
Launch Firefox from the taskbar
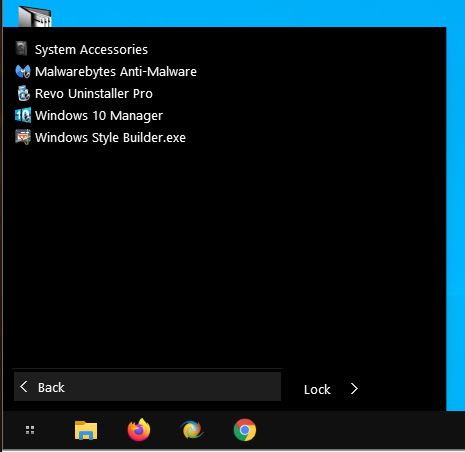[x=139, y=430]
